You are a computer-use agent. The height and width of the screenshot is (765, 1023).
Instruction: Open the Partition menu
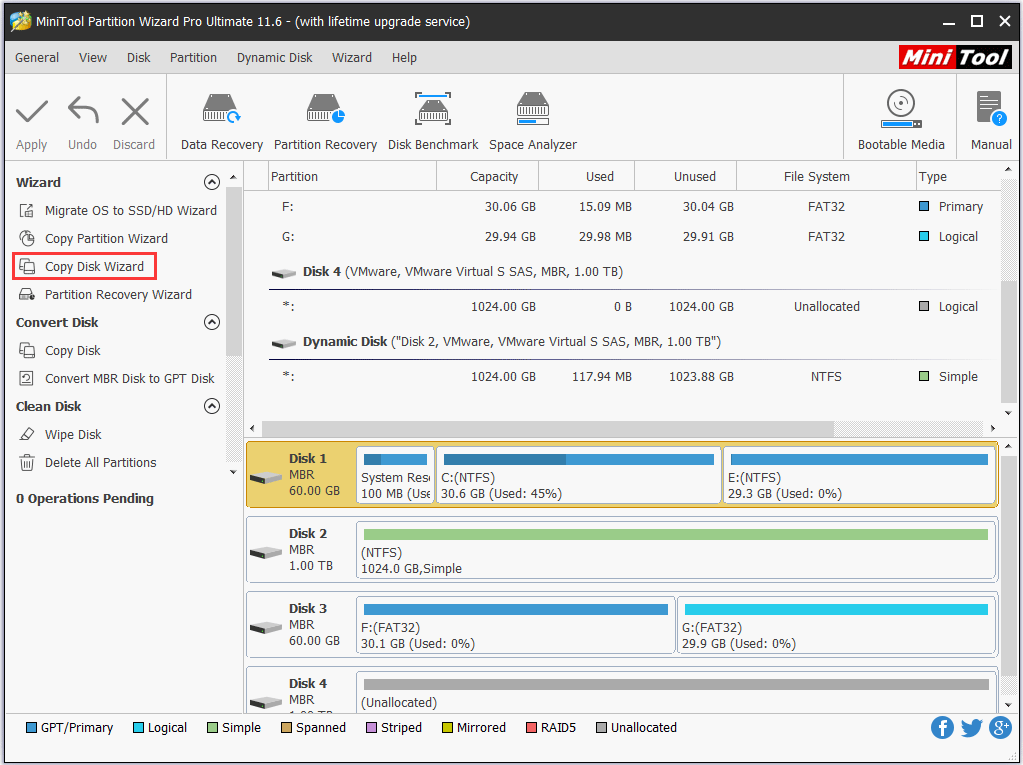pyautogui.click(x=193, y=57)
